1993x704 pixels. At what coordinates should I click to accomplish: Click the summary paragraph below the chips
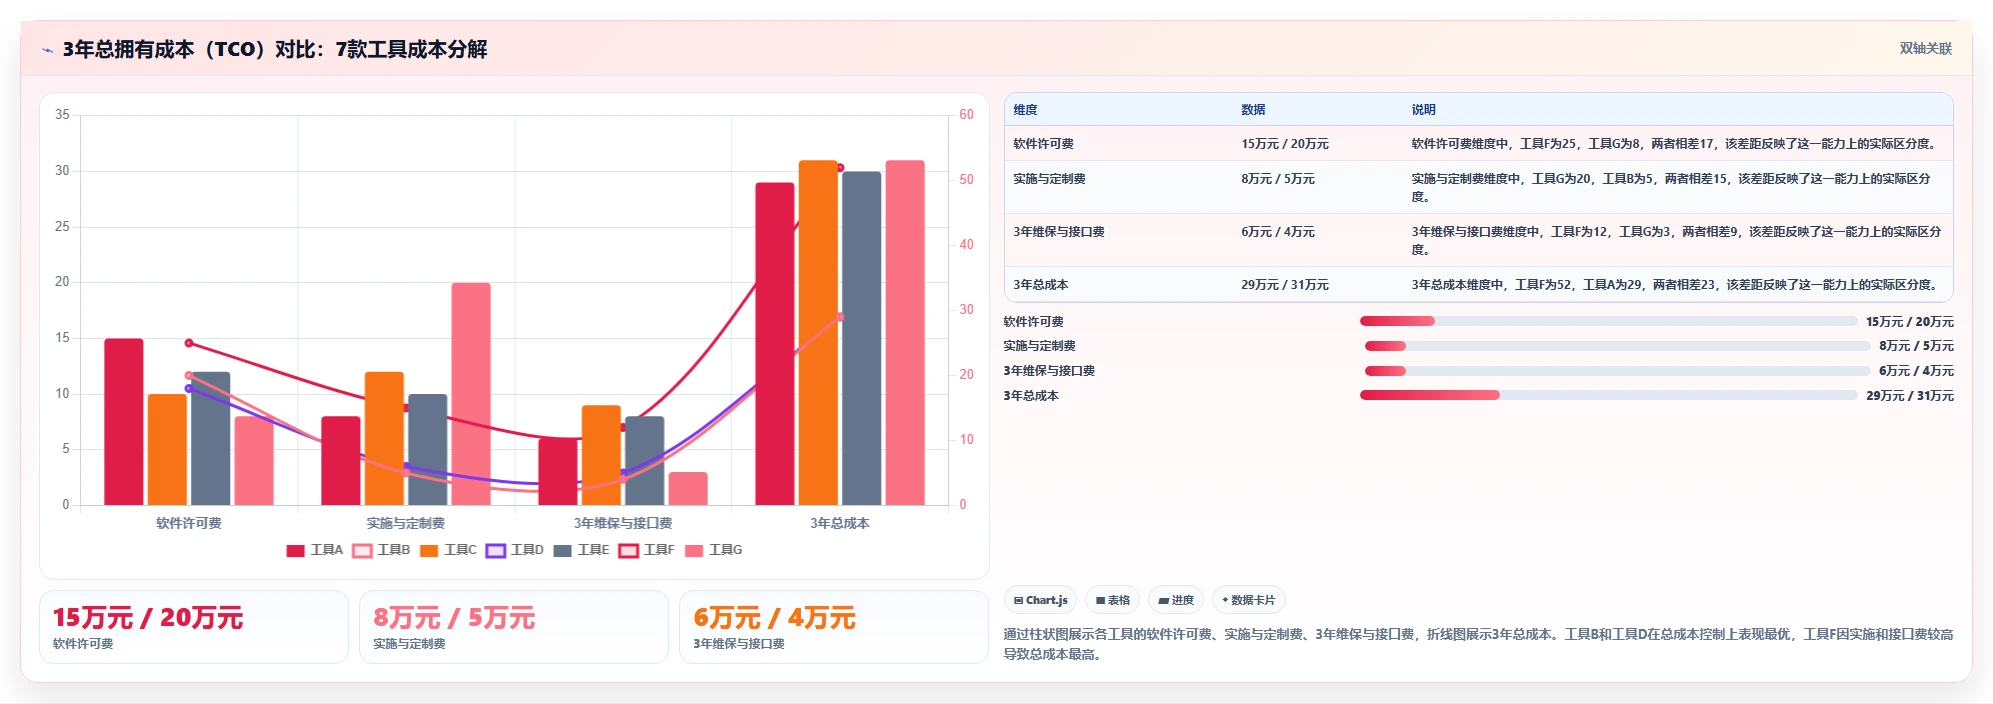pos(1478,644)
